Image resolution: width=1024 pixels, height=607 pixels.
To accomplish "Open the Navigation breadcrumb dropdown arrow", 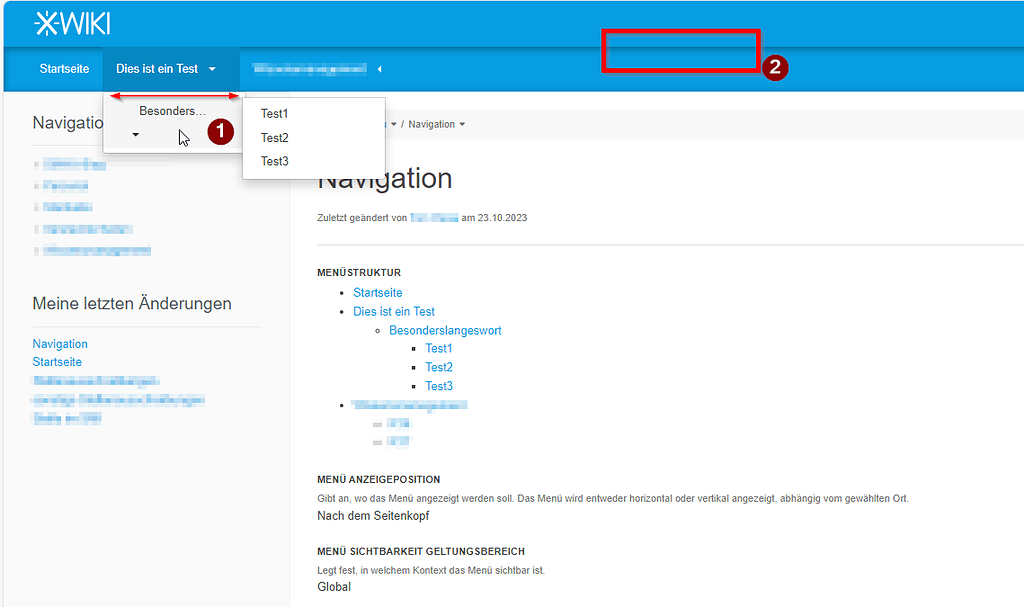I will (x=463, y=124).
